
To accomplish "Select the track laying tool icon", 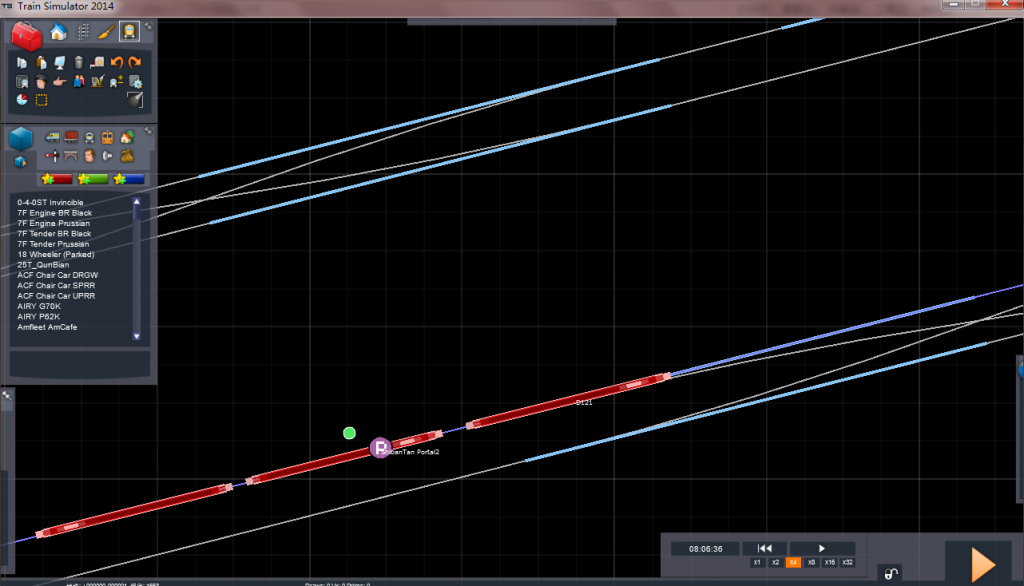I will click(x=83, y=32).
